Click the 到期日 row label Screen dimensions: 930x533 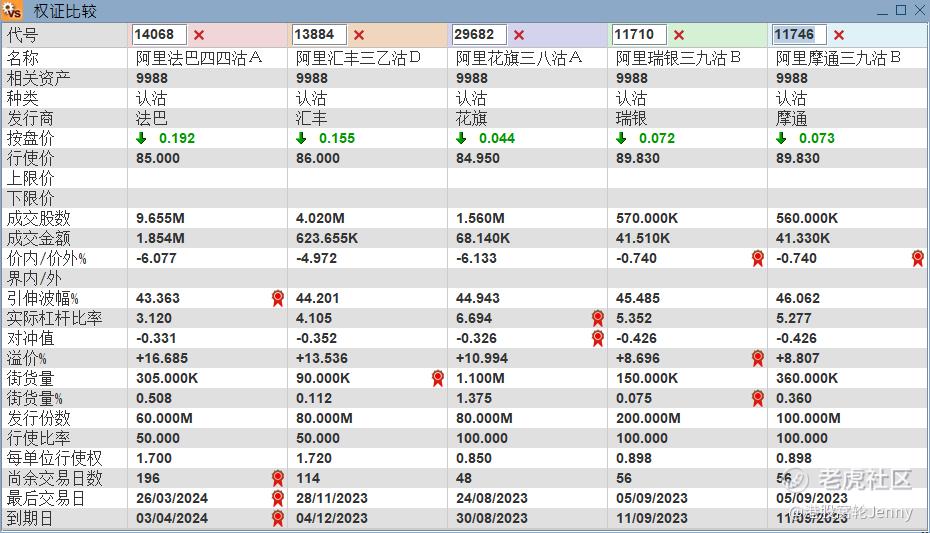pos(30,518)
